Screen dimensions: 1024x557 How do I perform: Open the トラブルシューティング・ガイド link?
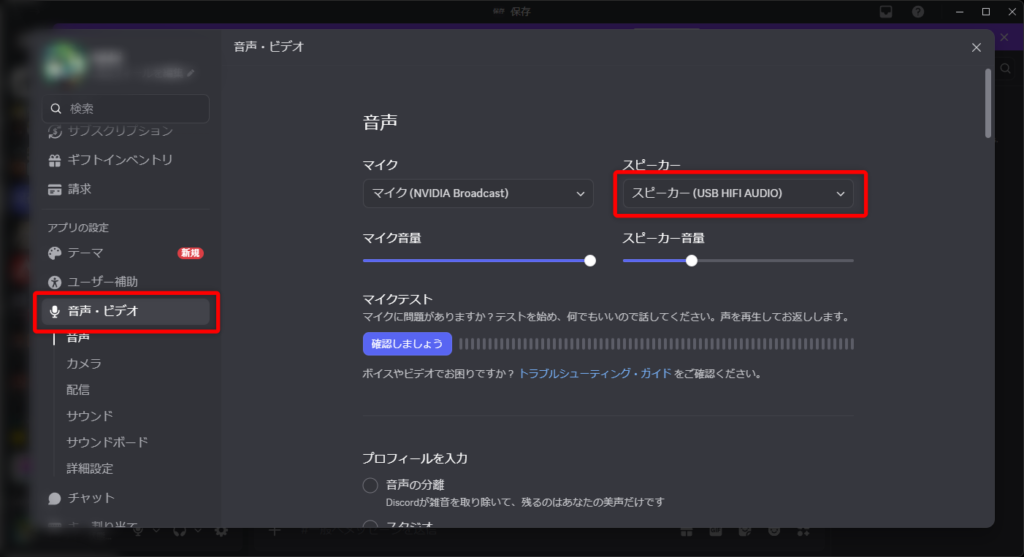coord(595,374)
